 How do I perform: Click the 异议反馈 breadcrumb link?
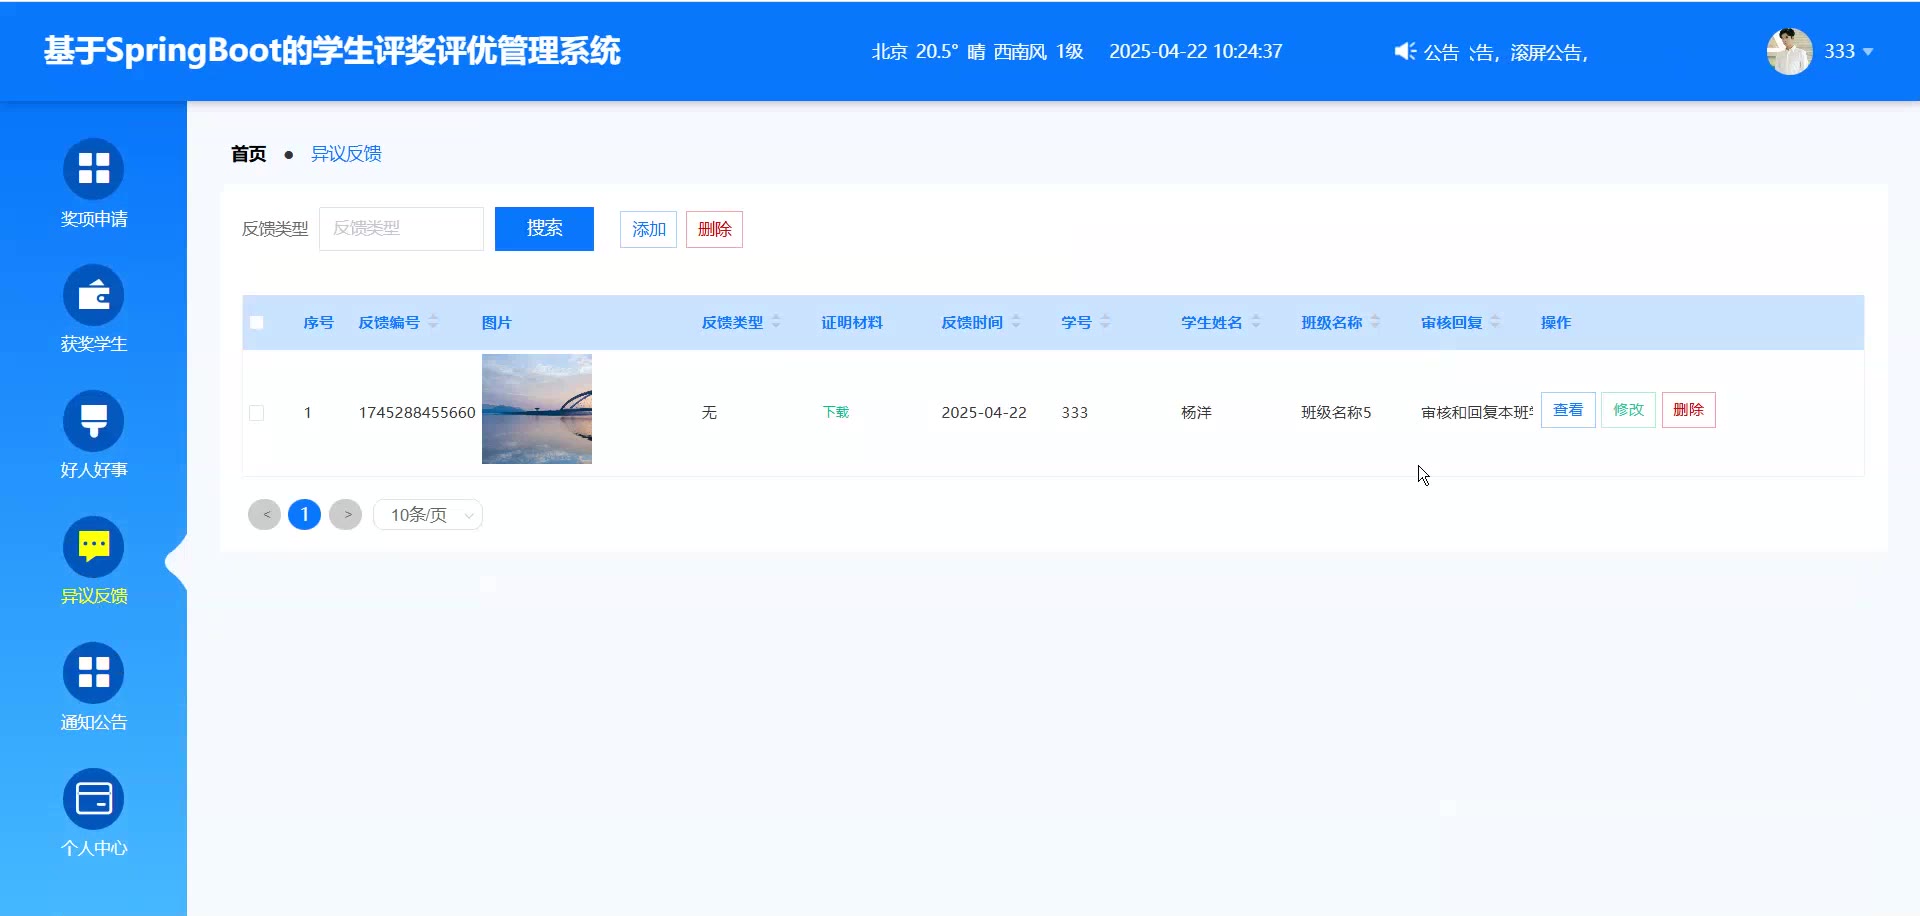click(346, 154)
